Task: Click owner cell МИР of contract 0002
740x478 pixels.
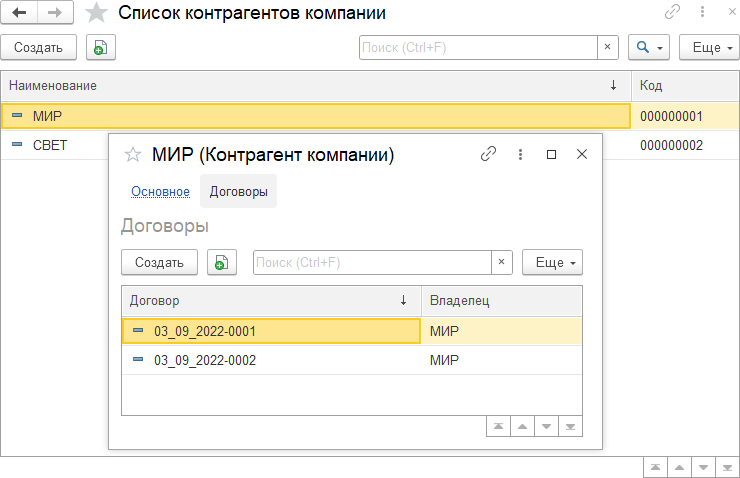Action: (x=502, y=361)
